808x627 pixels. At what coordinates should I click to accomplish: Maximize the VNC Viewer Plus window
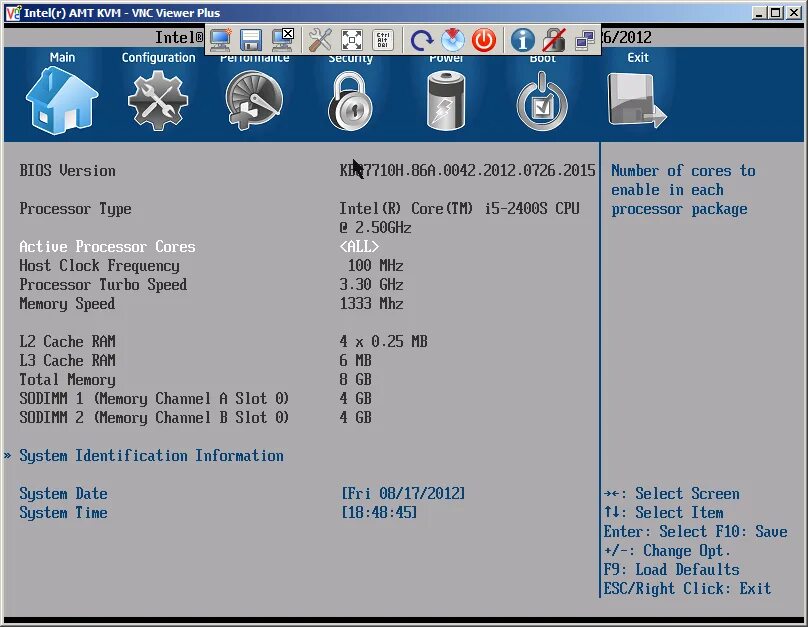point(775,13)
